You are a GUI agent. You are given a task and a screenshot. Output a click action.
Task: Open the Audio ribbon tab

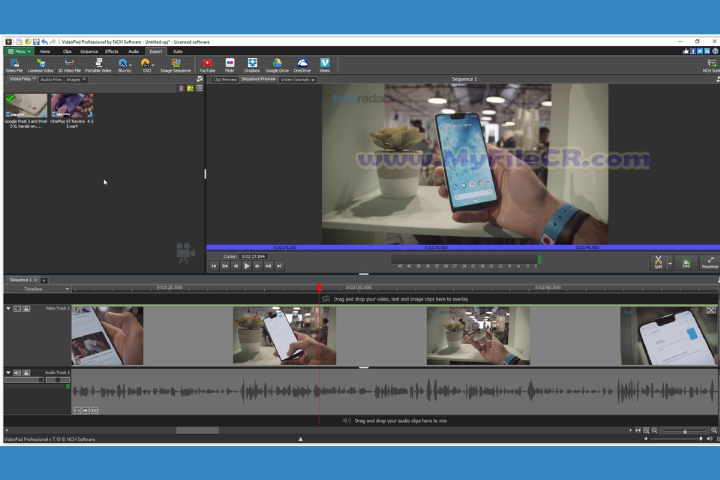pyautogui.click(x=134, y=51)
